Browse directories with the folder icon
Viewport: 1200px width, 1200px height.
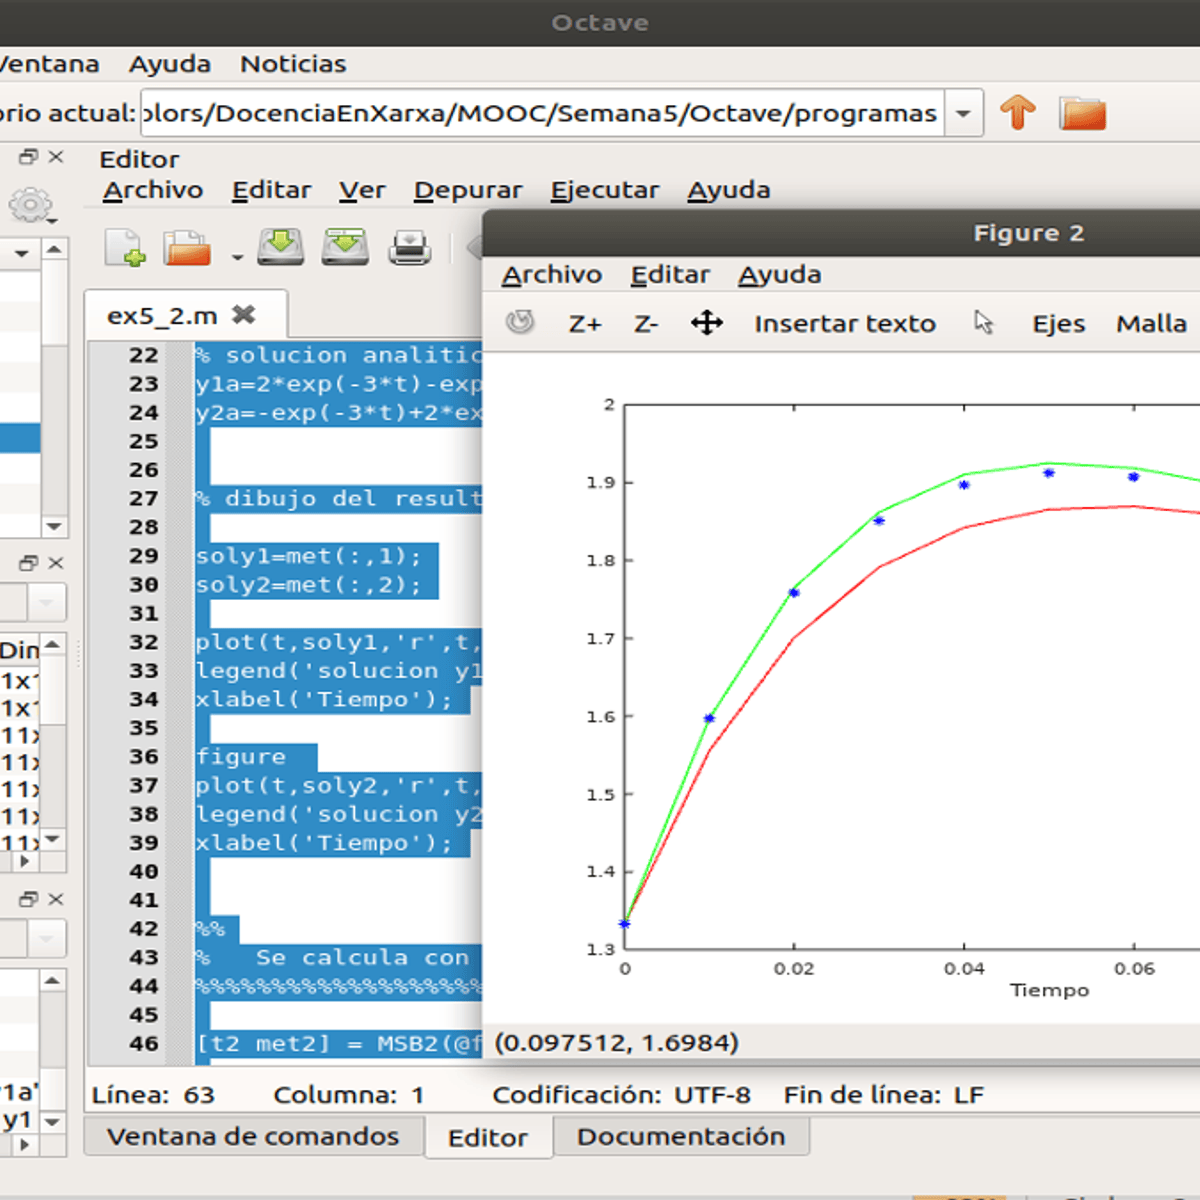[1082, 113]
